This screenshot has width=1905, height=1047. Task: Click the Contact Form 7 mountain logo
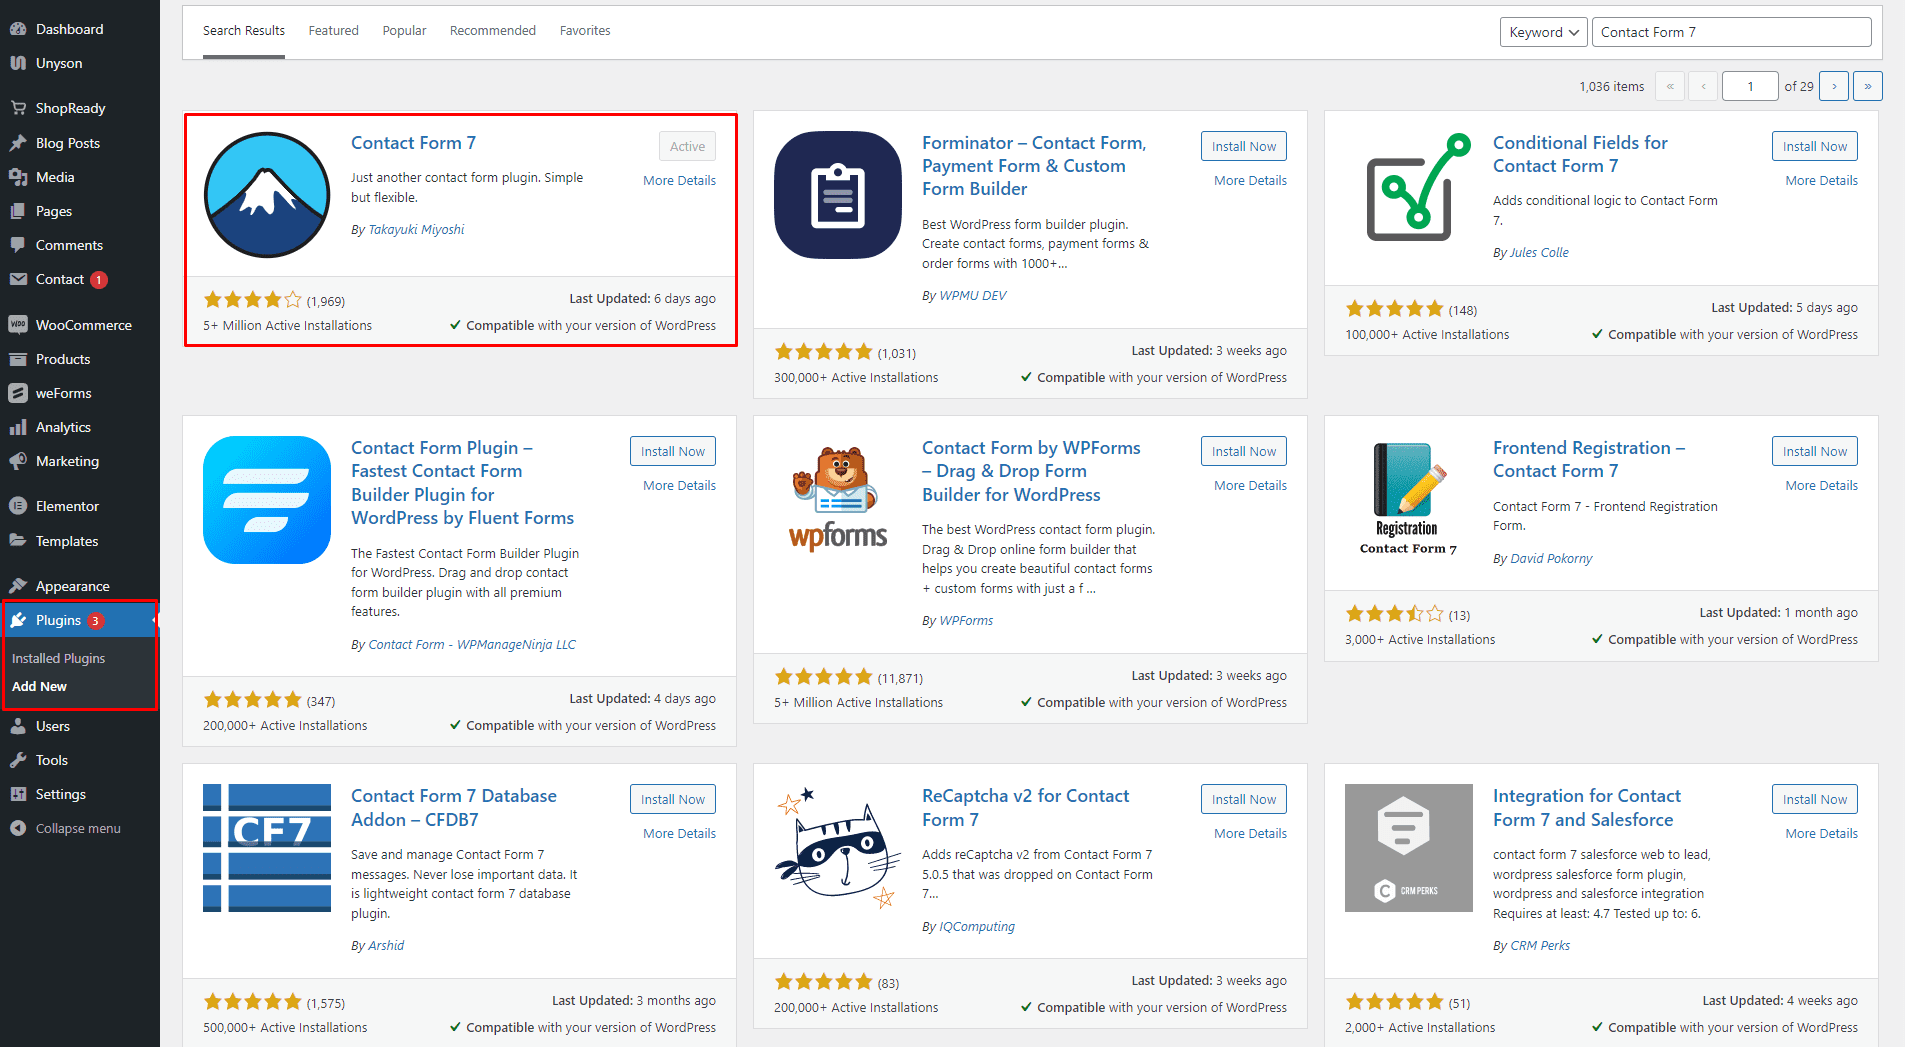click(x=267, y=195)
